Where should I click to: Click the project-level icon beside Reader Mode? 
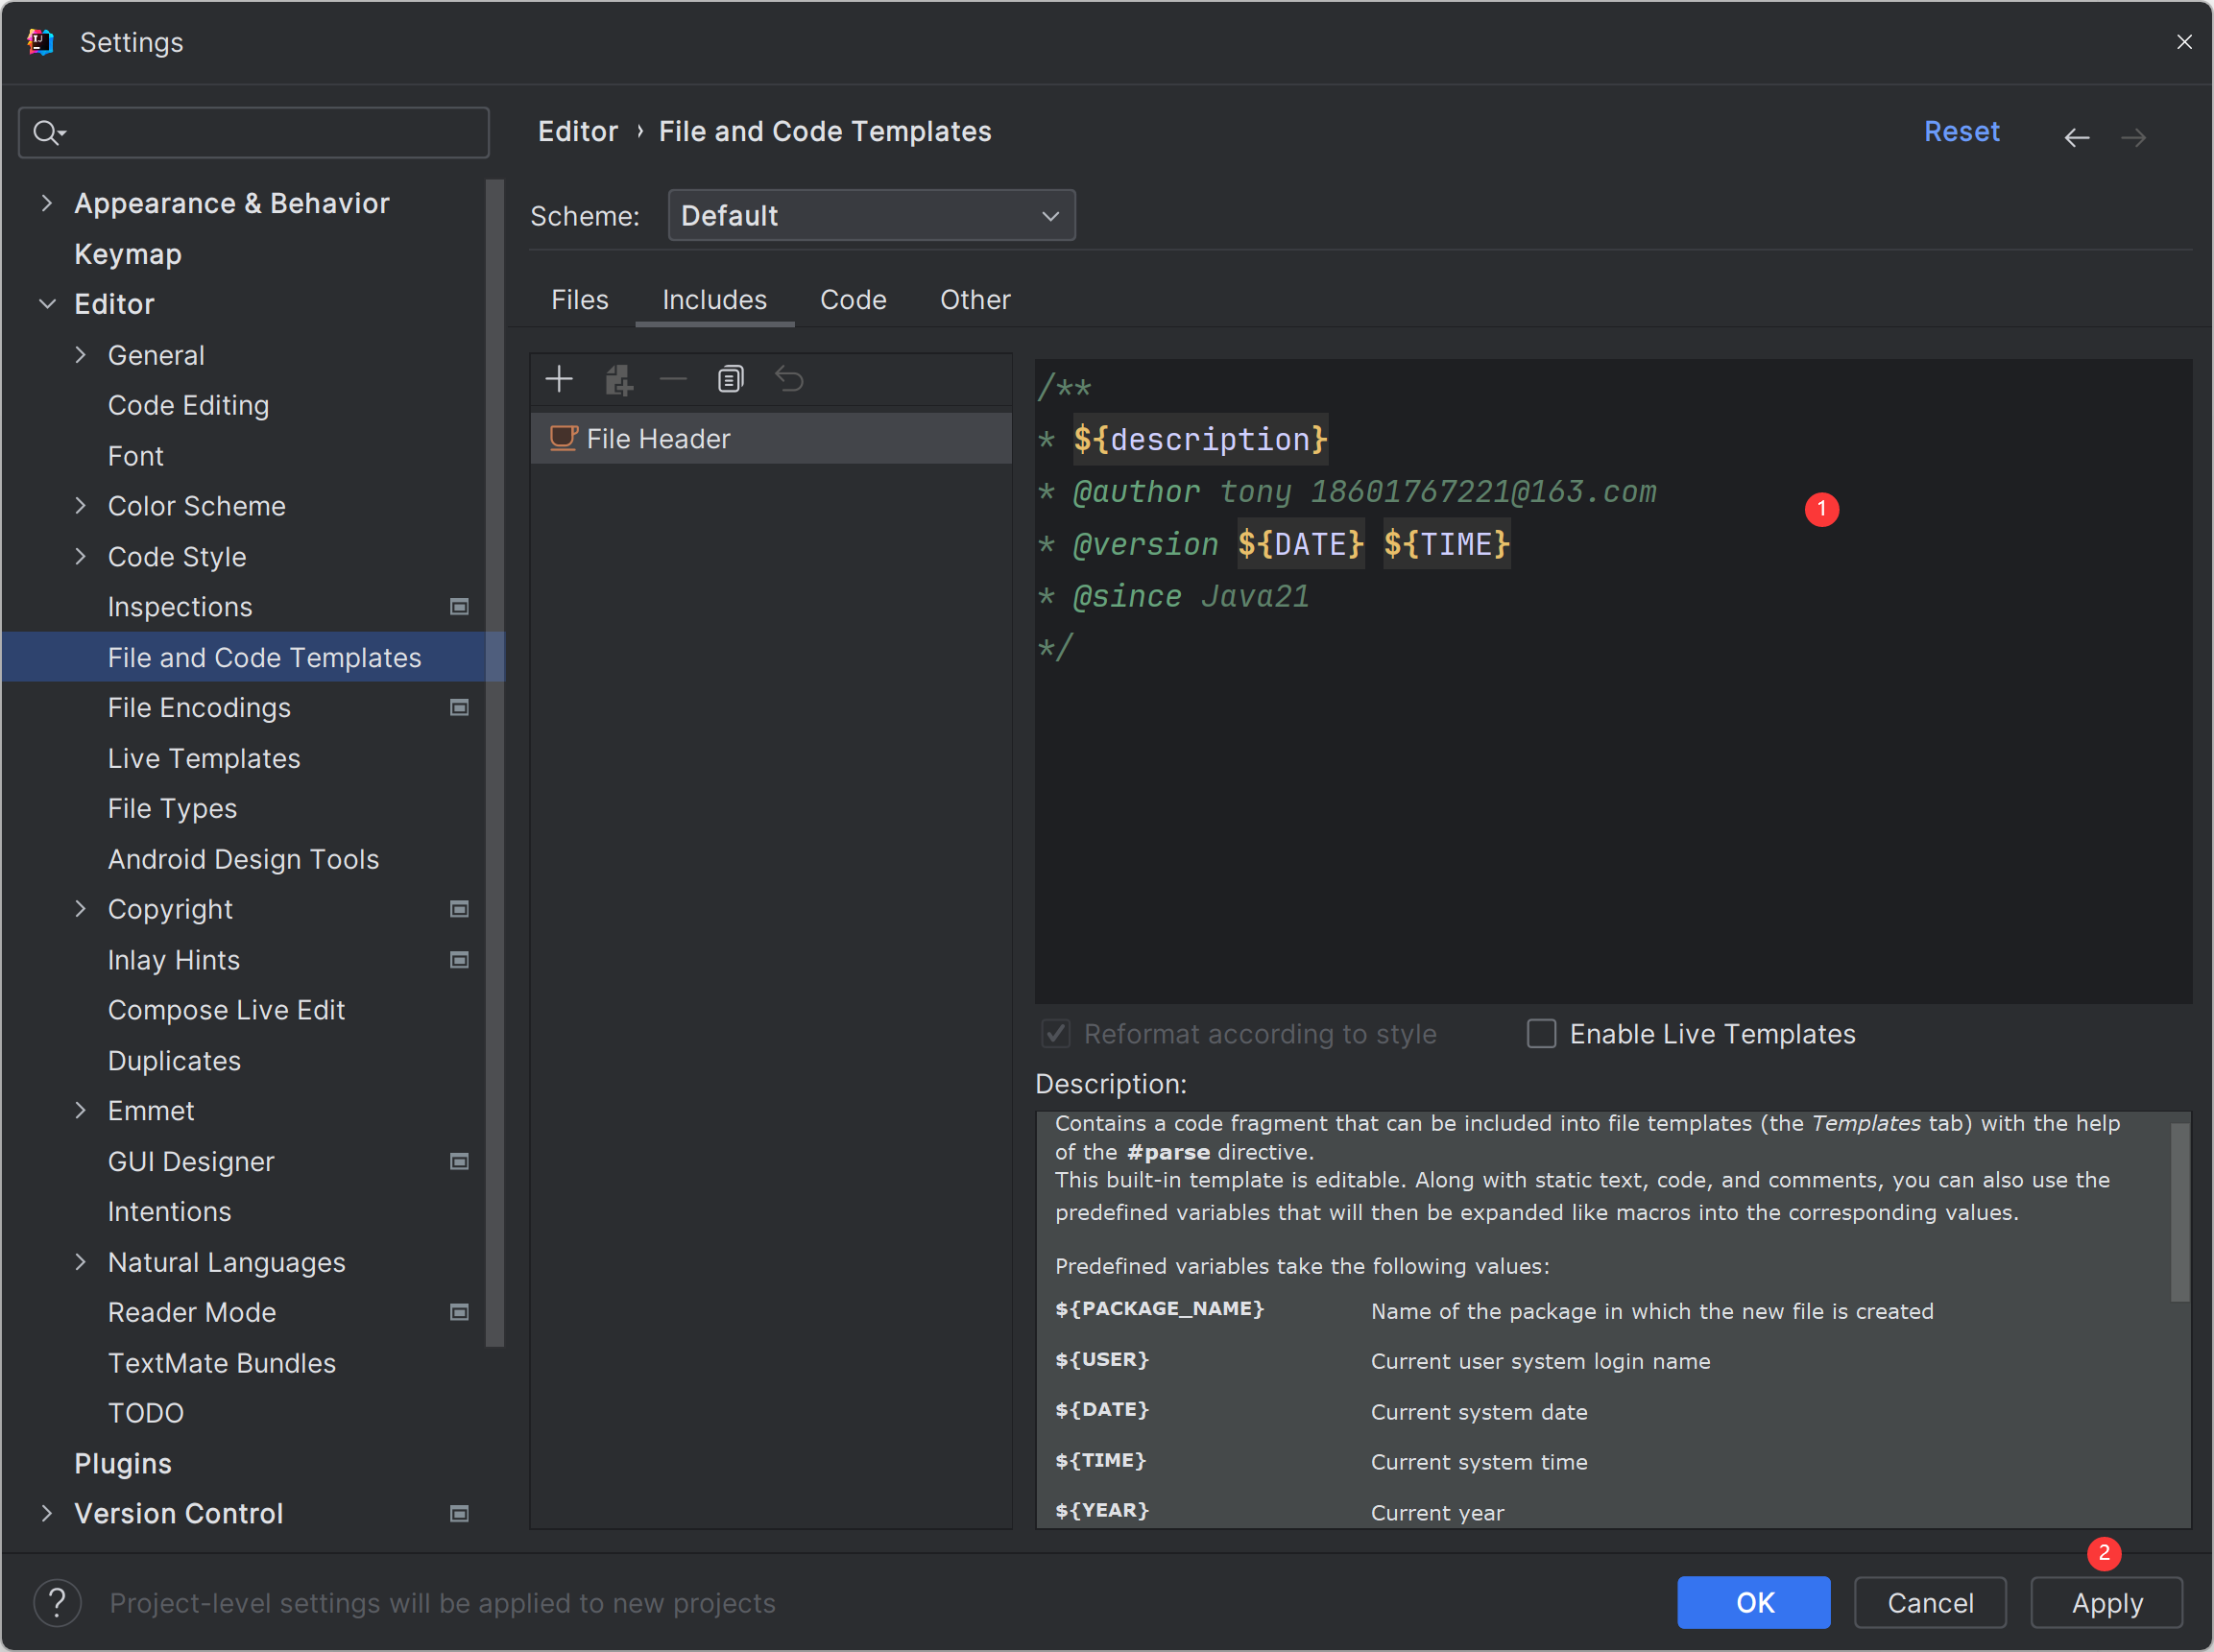459,1312
